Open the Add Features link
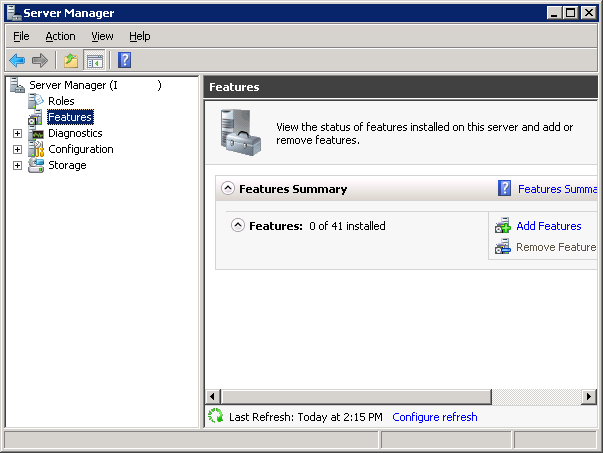The width and height of the screenshot is (603, 453). click(x=549, y=226)
